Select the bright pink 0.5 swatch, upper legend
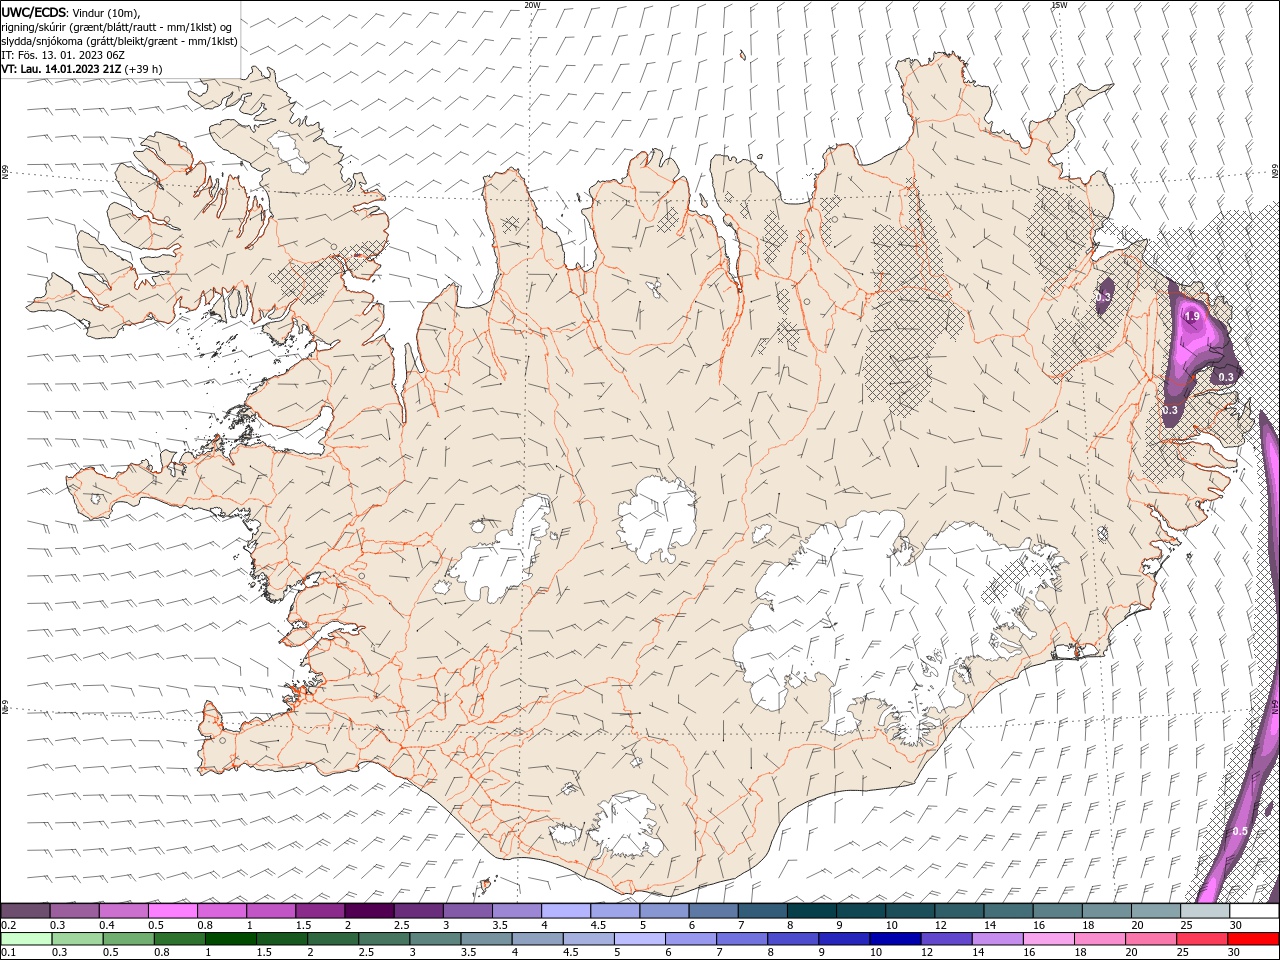1280x960 pixels. pos(173,911)
